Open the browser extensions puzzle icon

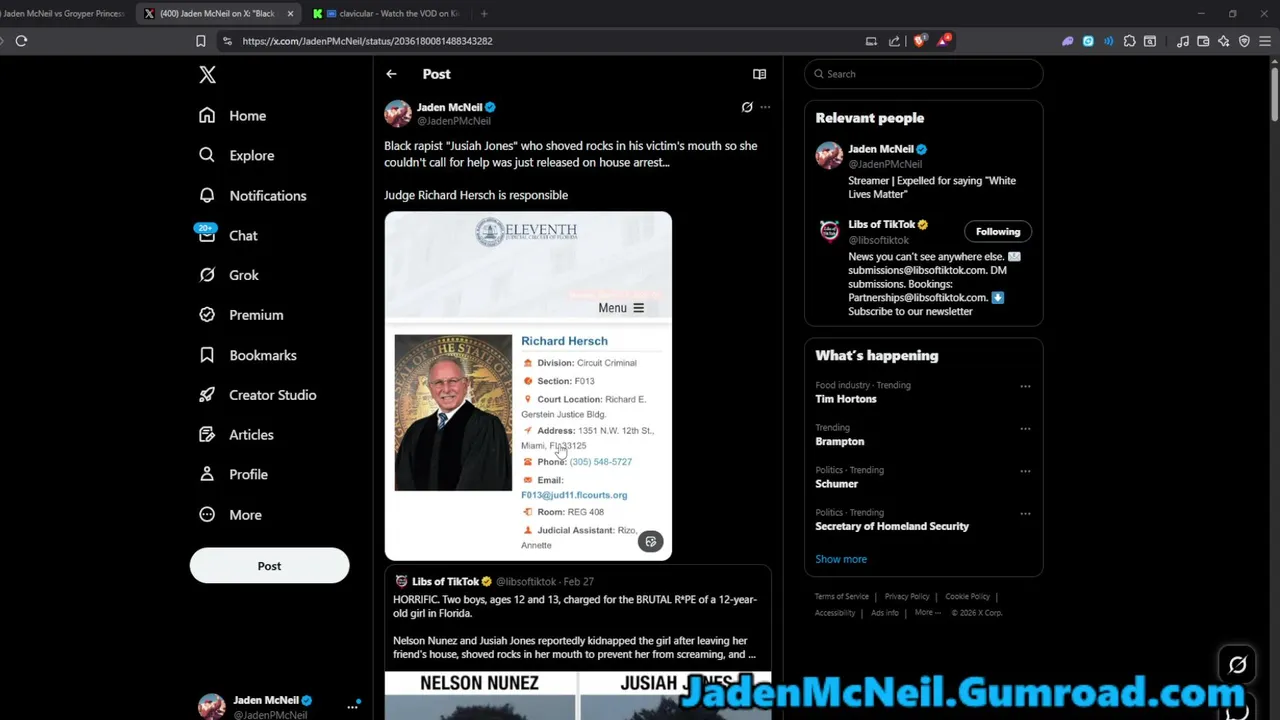click(1129, 41)
